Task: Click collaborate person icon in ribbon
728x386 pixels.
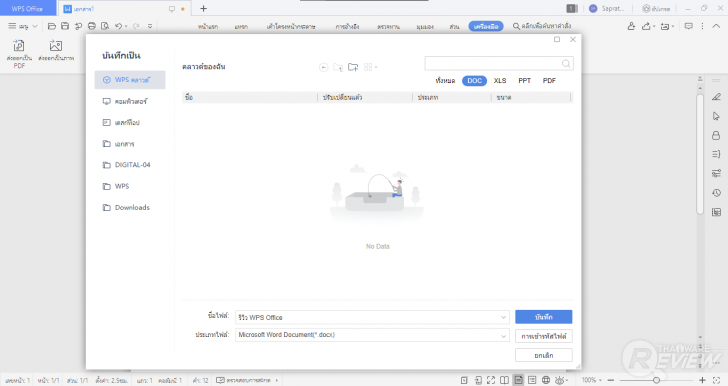Action: tap(631, 26)
